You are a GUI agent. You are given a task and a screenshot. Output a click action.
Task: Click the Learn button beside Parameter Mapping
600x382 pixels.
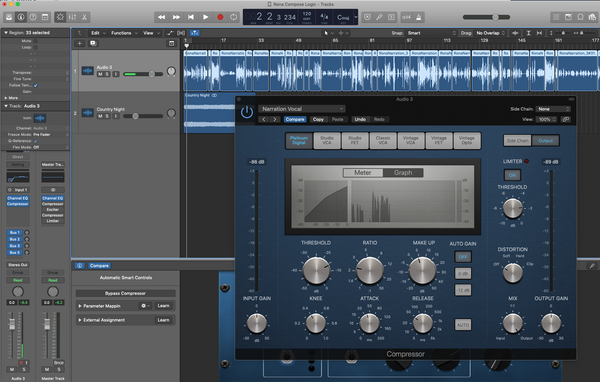[163, 306]
